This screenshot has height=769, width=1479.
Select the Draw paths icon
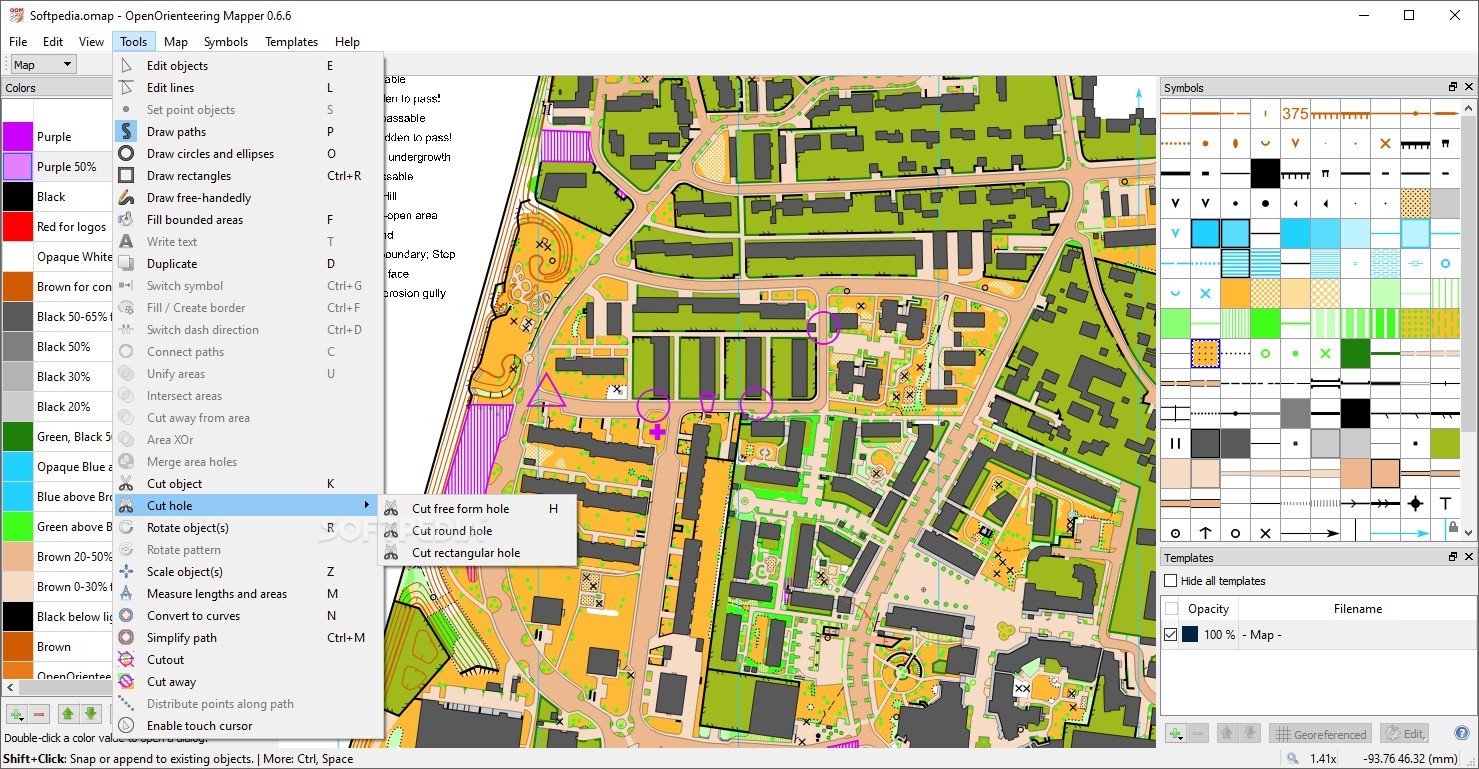(x=126, y=132)
